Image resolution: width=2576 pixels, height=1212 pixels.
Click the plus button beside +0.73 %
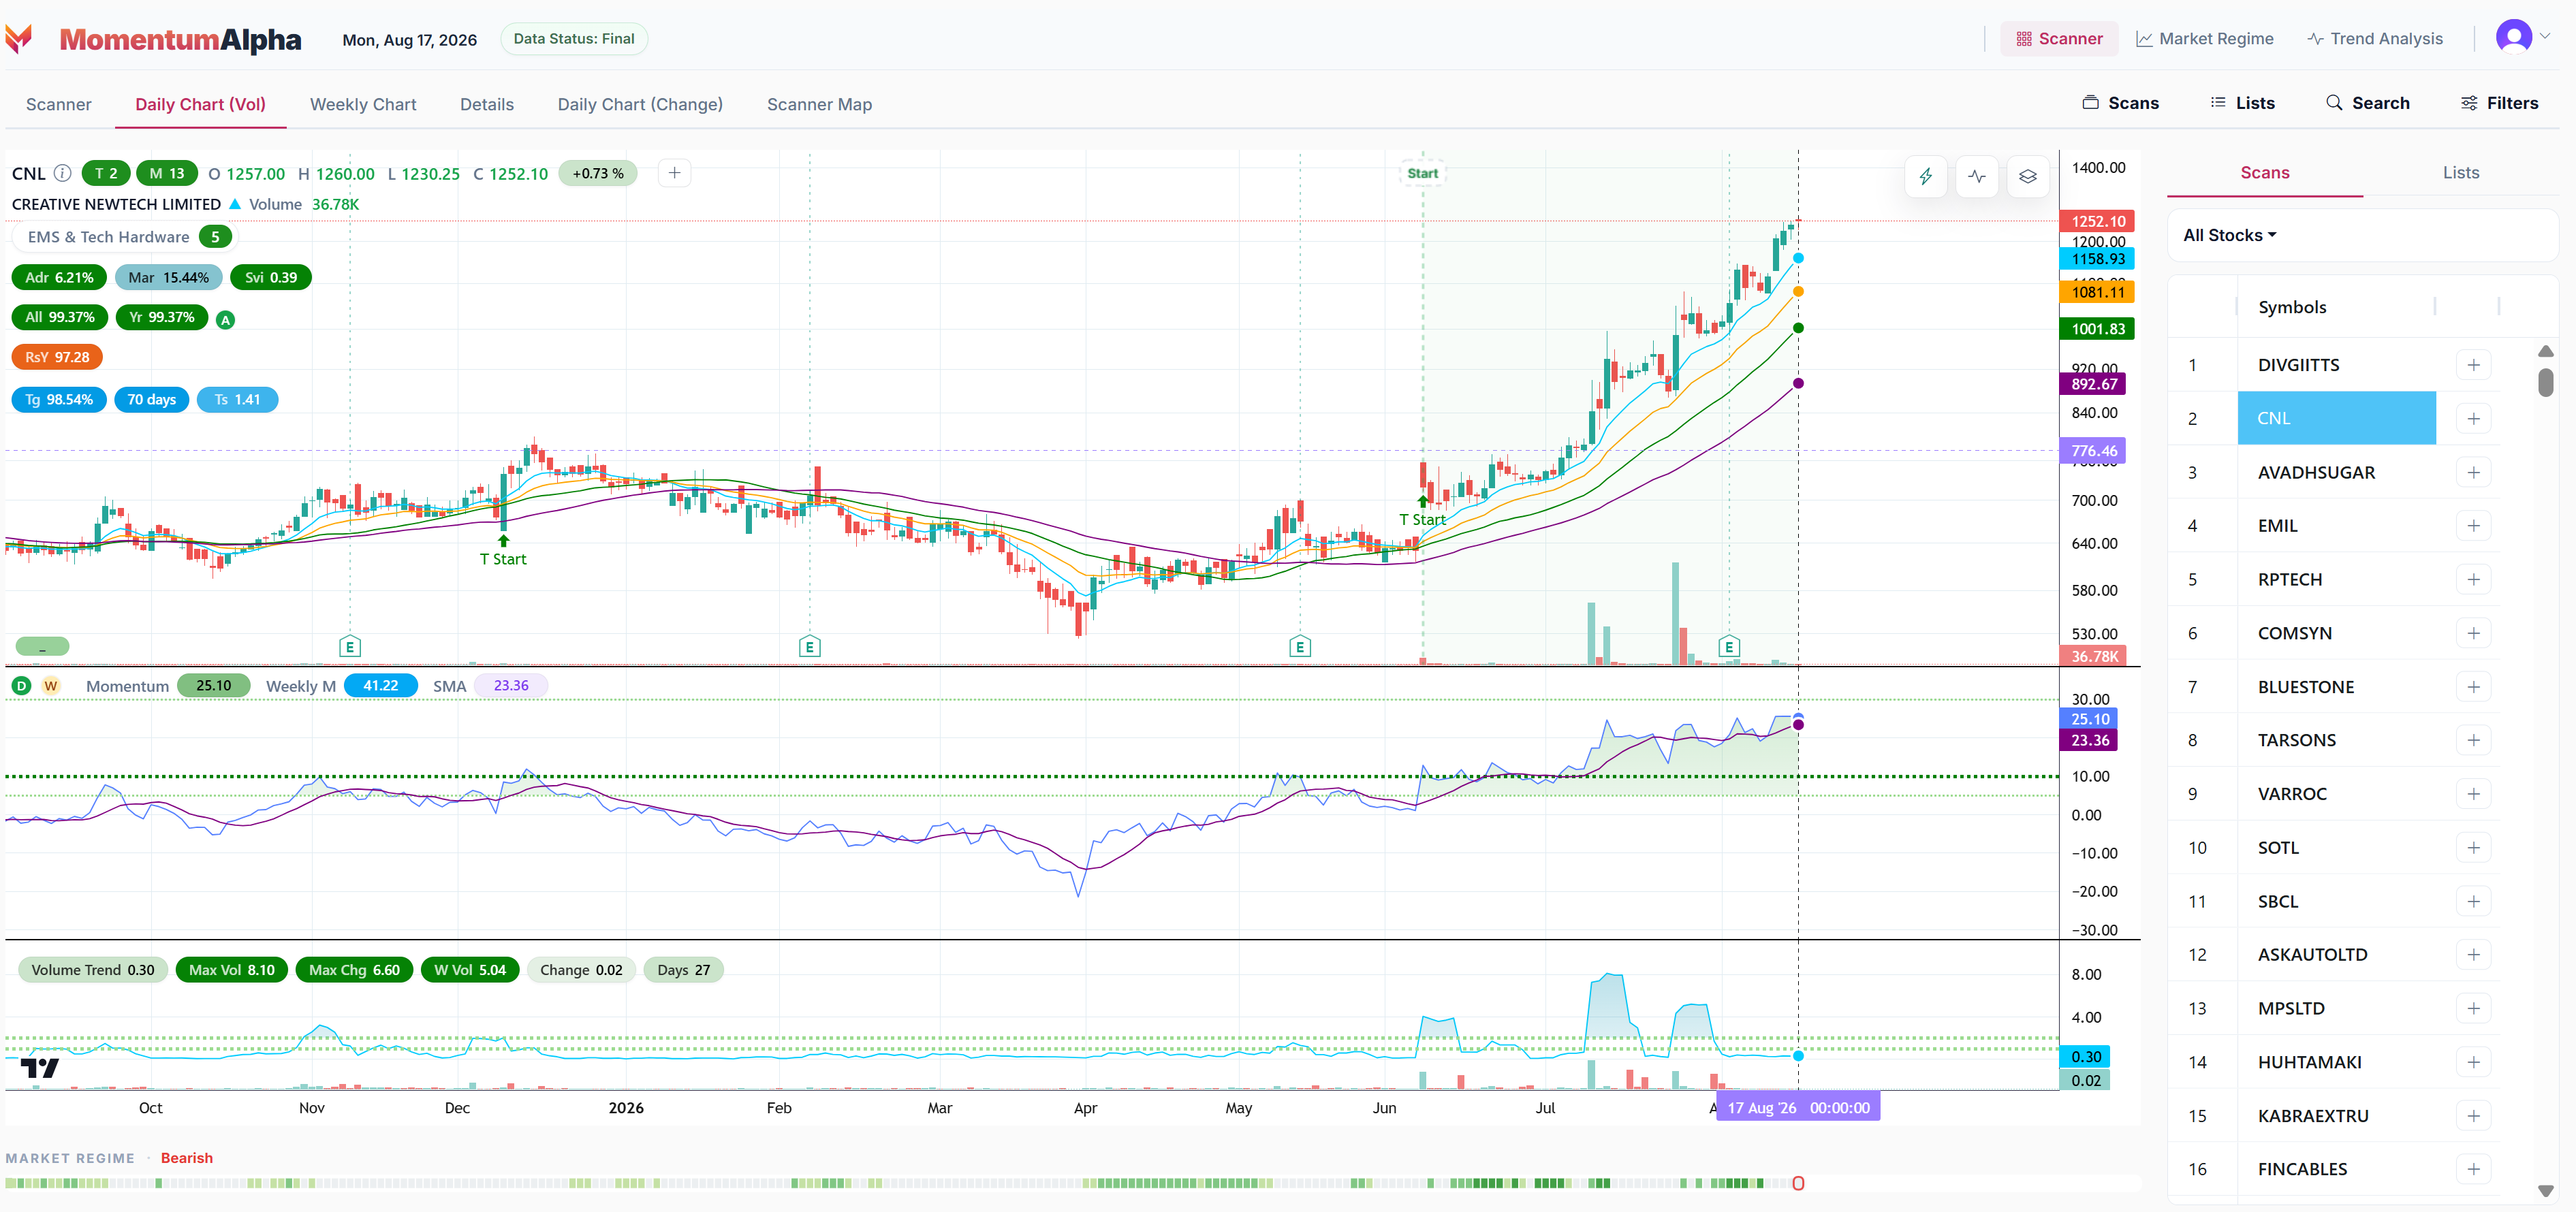tap(675, 173)
